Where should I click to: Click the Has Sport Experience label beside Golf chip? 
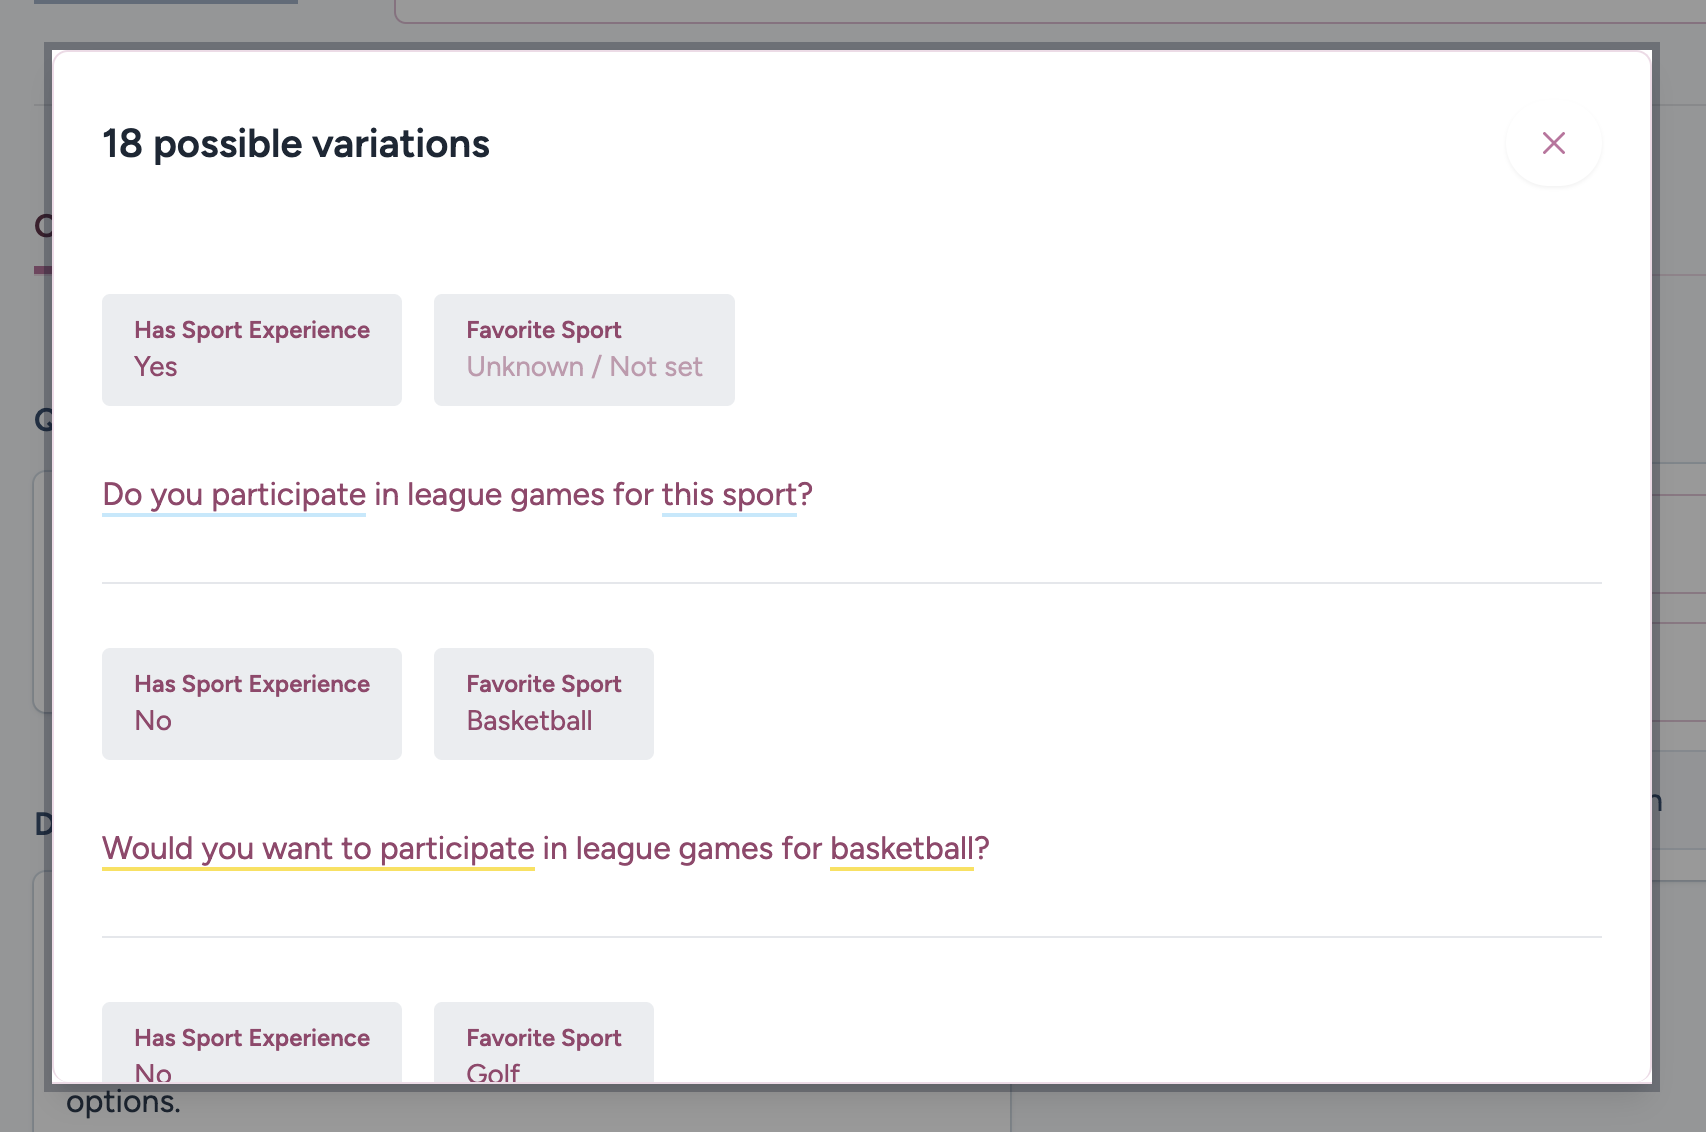(x=252, y=1038)
